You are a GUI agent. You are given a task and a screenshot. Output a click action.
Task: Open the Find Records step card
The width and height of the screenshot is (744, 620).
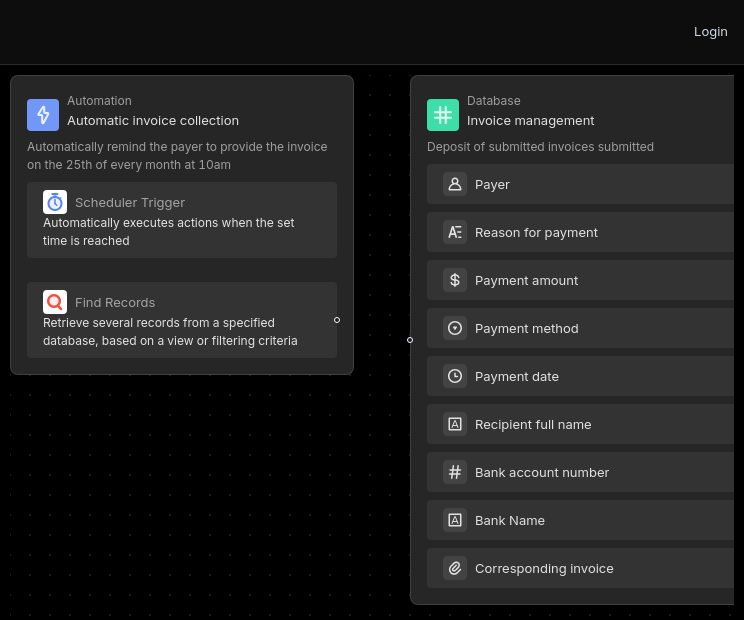coord(182,320)
